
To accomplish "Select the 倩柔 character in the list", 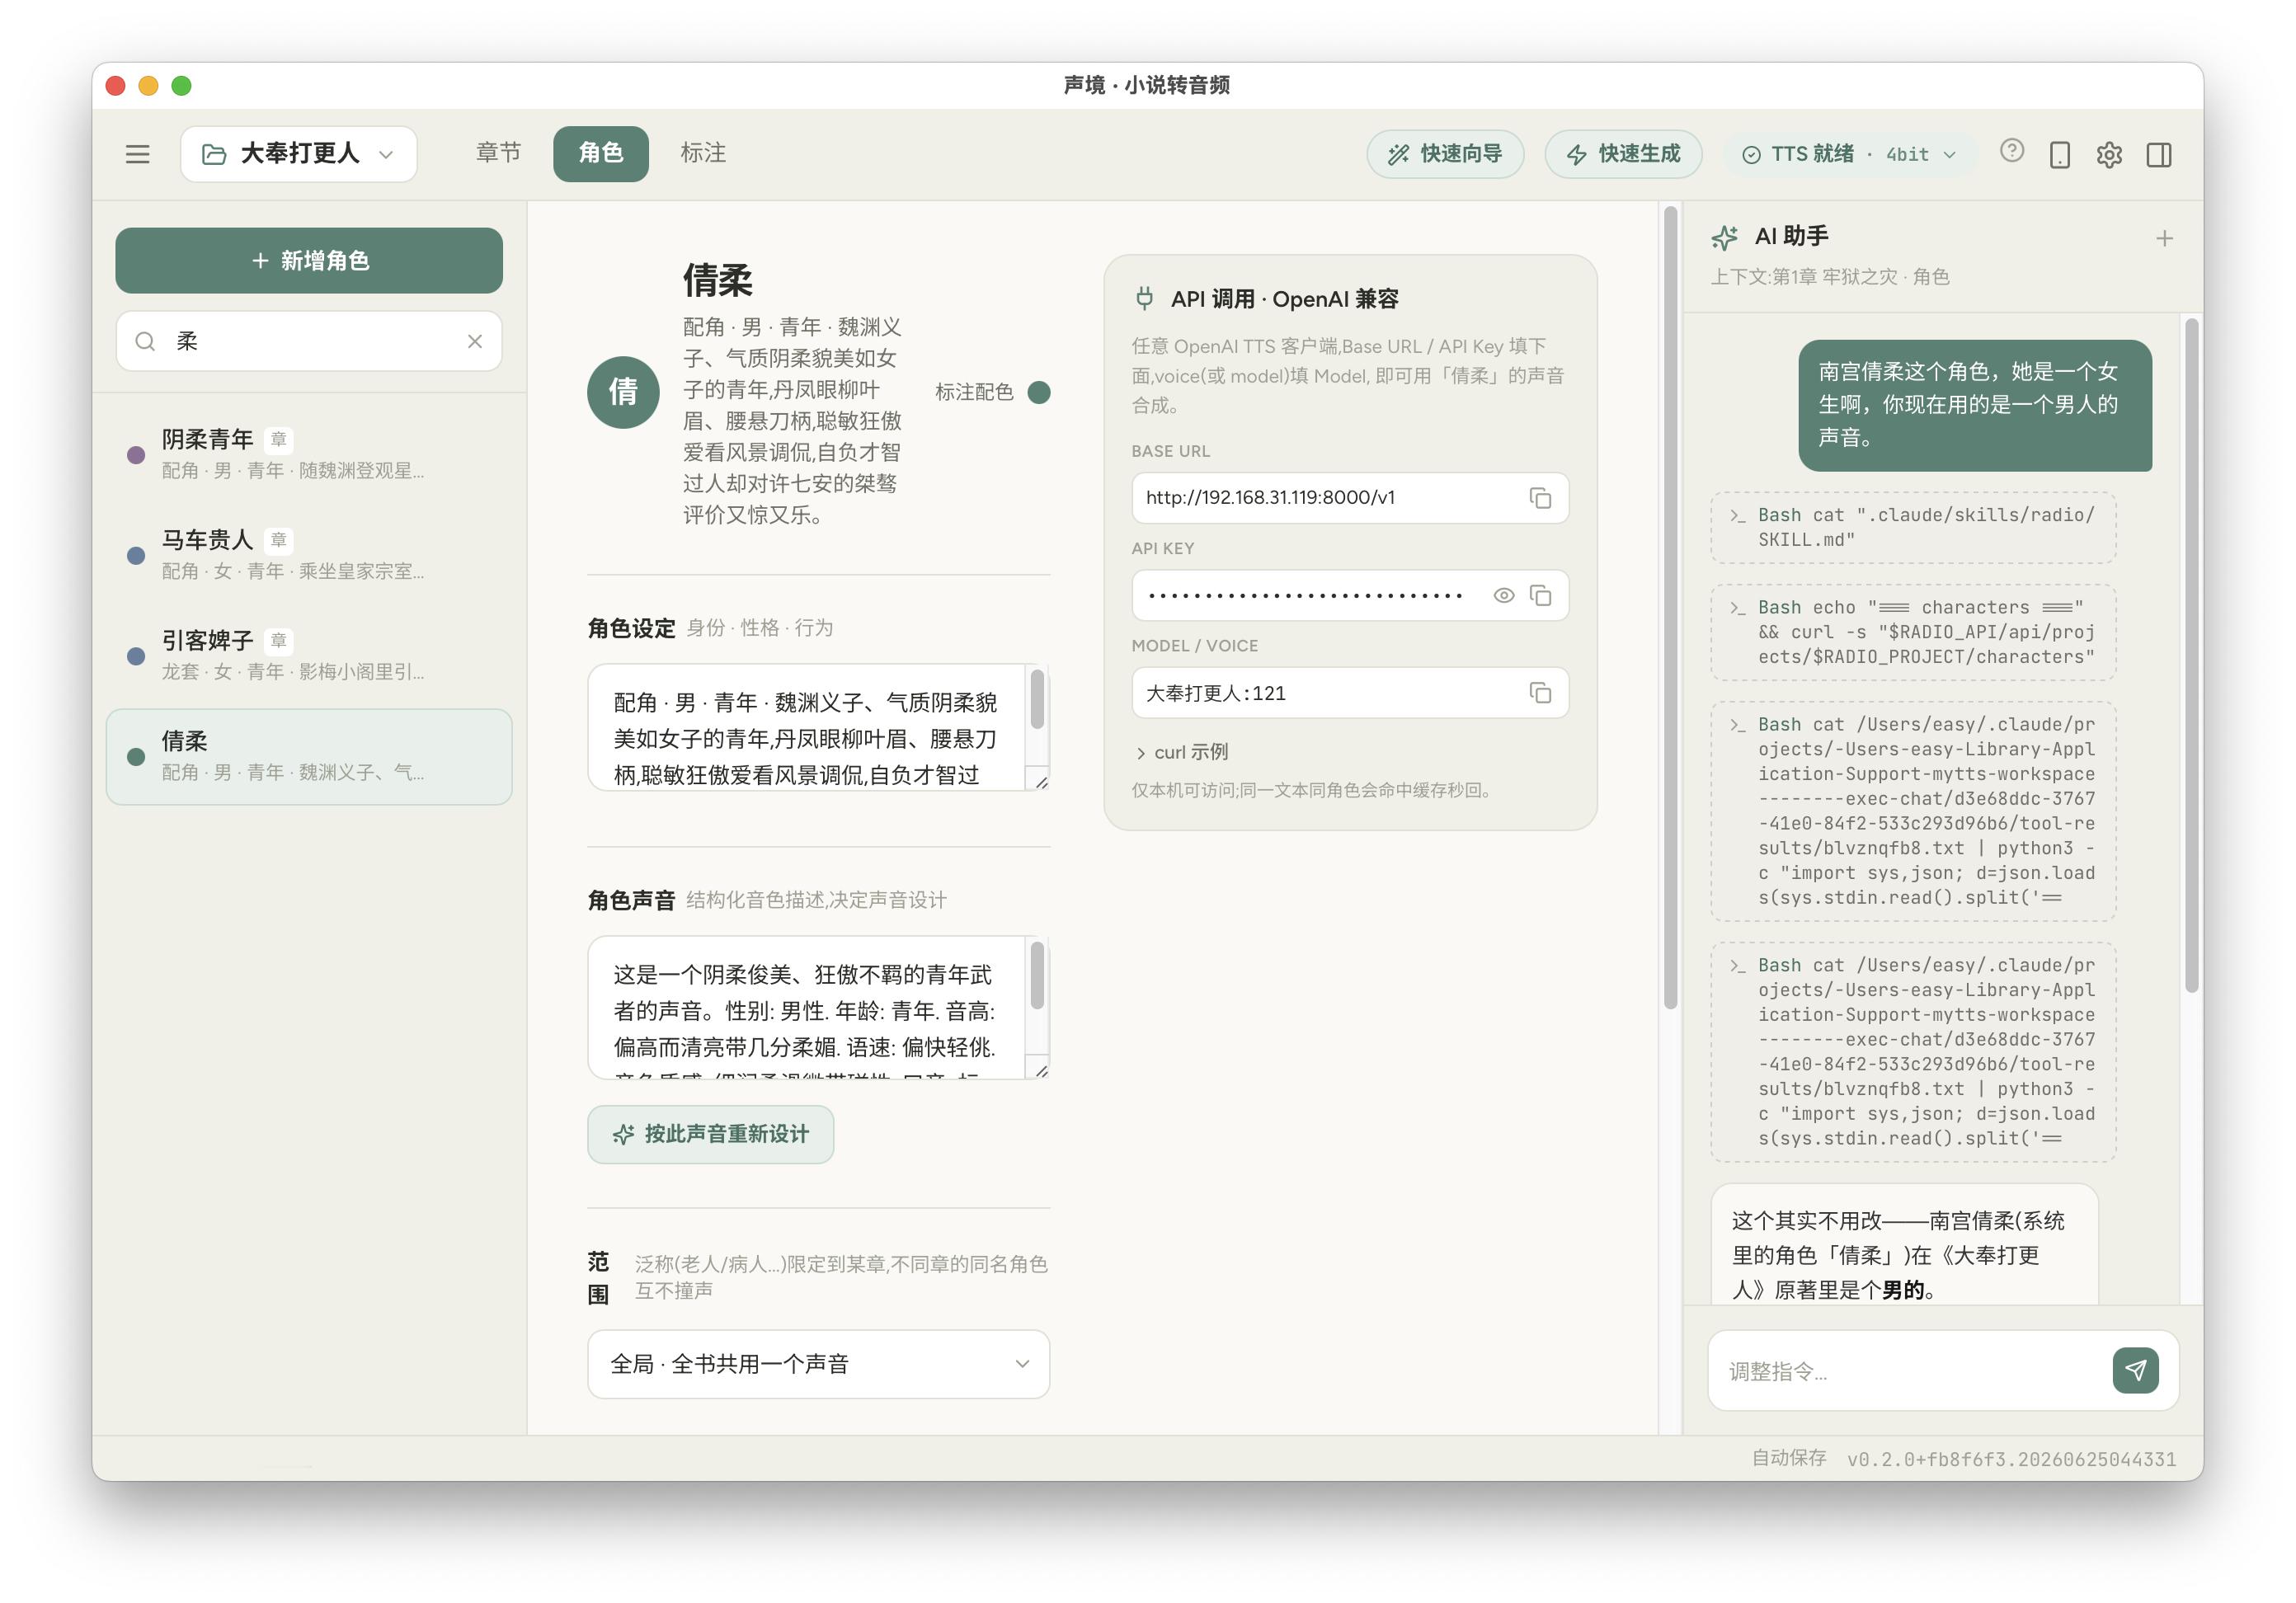I will [309, 757].
